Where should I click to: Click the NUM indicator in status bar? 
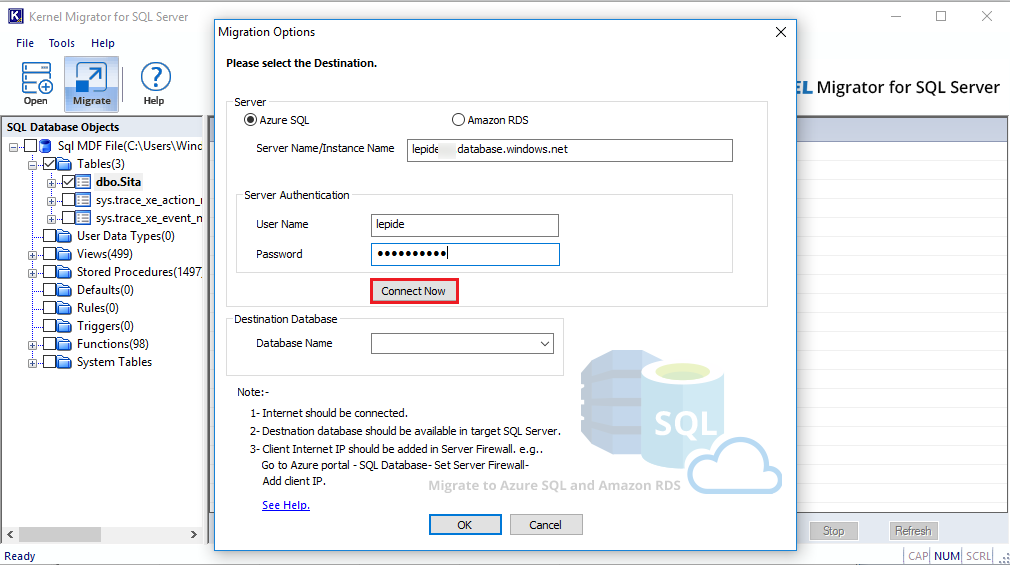tap(947, 556)
